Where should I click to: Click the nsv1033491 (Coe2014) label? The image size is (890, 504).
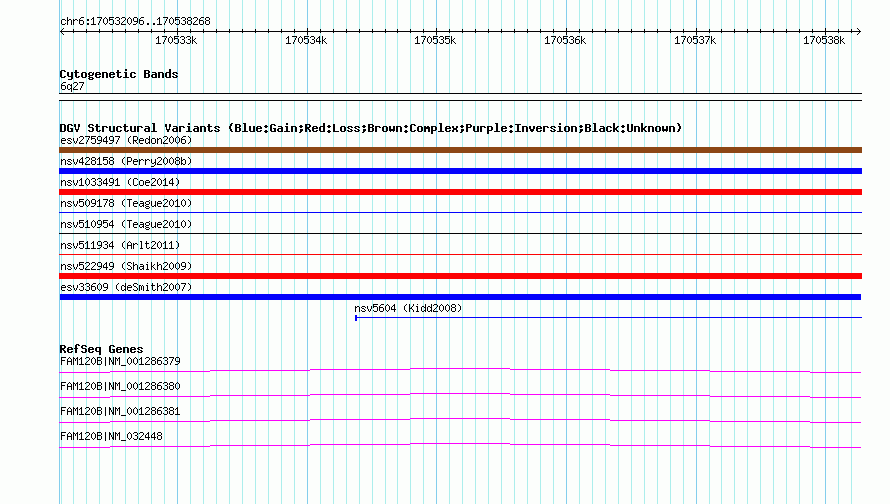(x=120, y=182)
